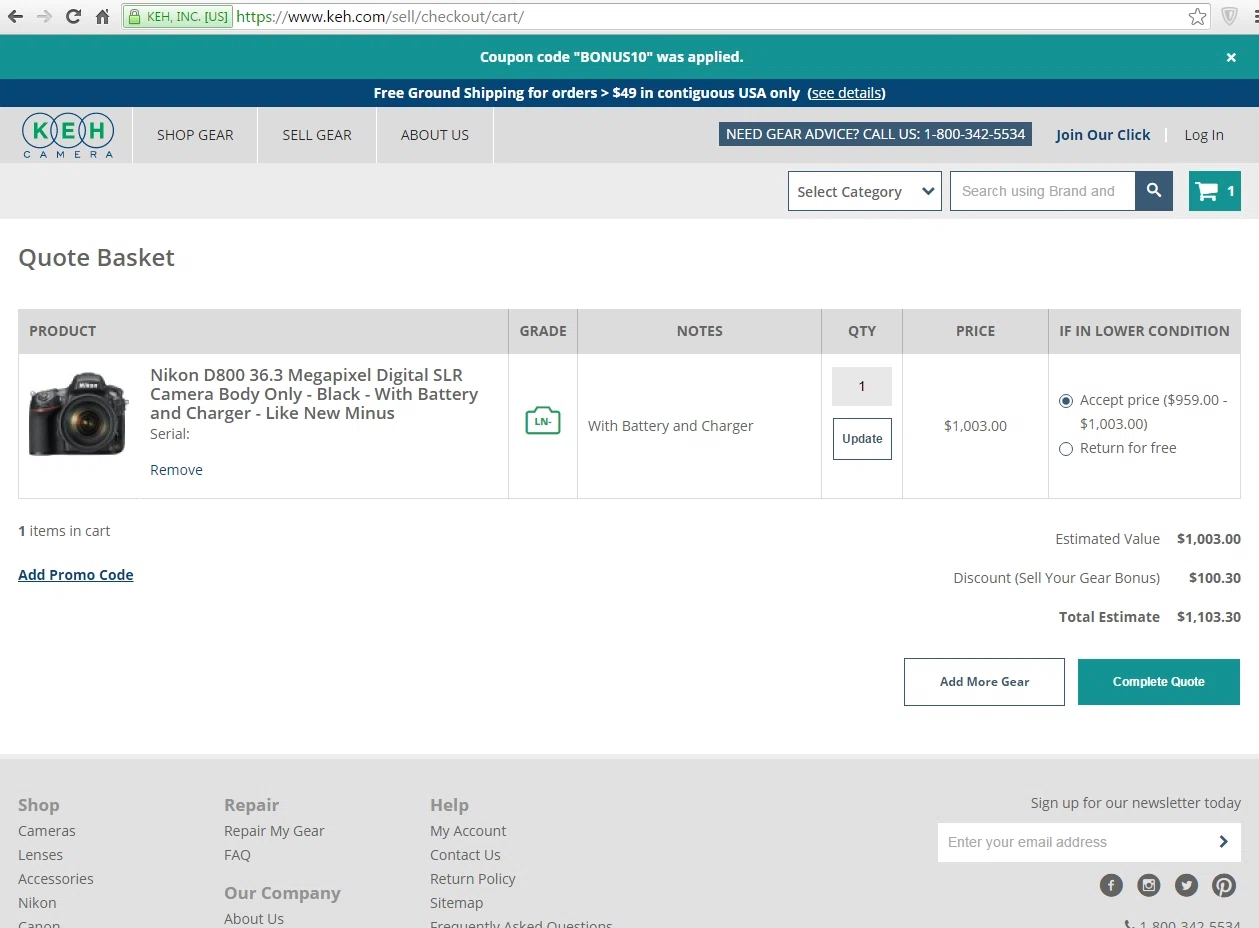Image resolution: width=1259 pixels, height=928 pixels.
Task: Open shipping see details link
Action: pyautogui.click(x=846, y=93)
